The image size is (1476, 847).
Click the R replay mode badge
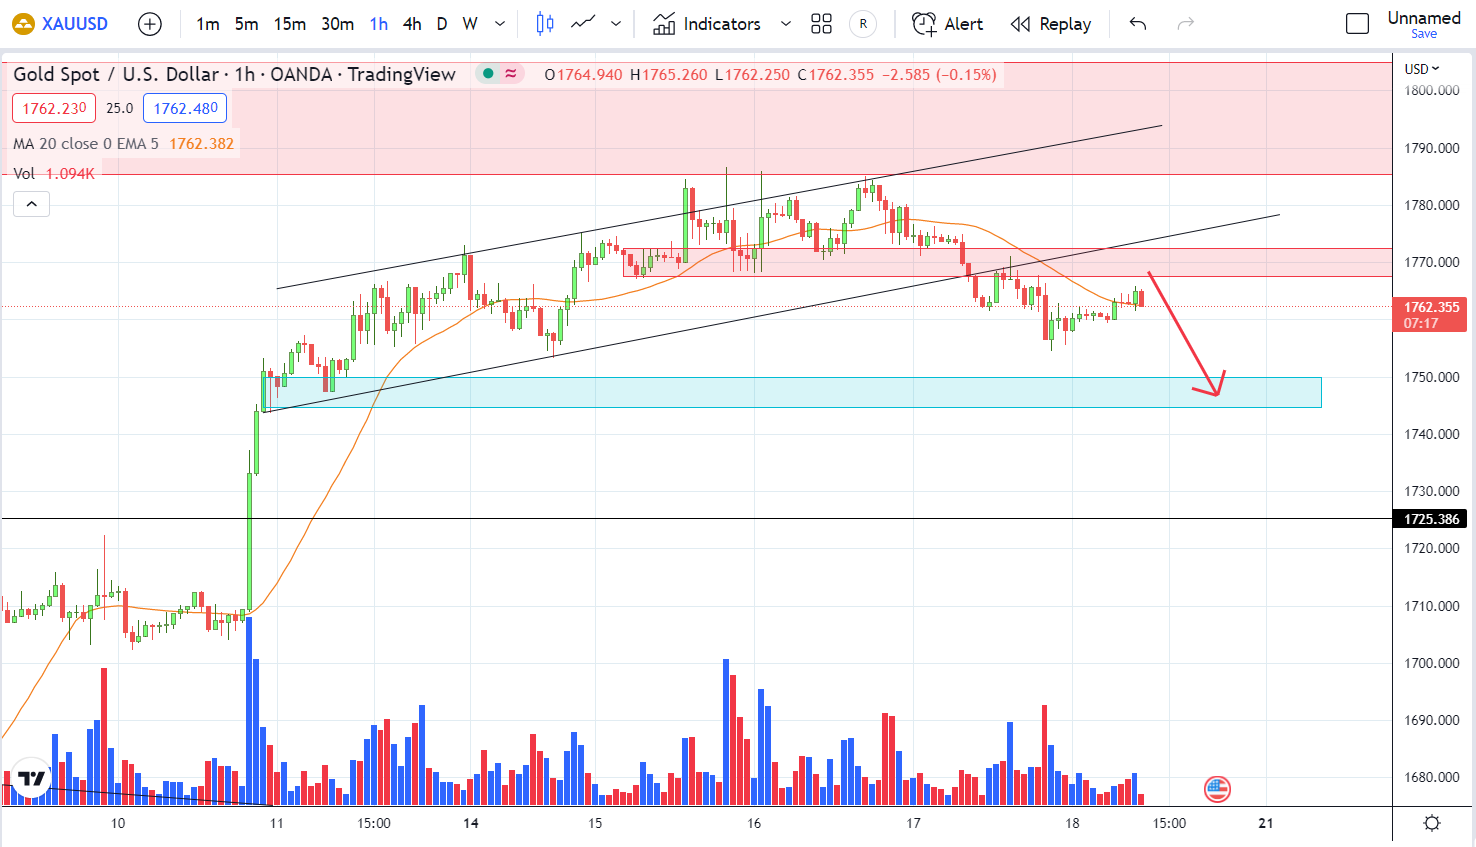coord(863,24)
